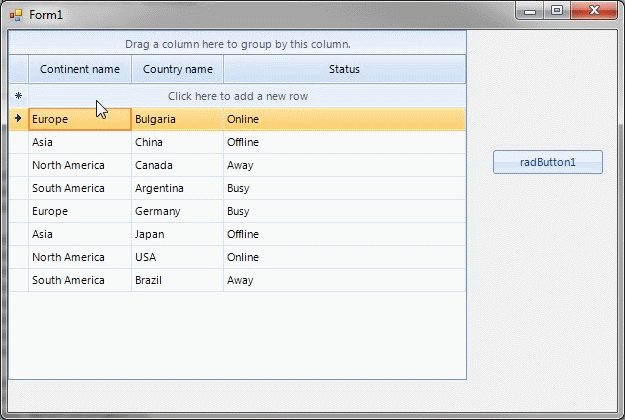The image size is (625, 420).
Task: Select the Bulgaria country cell
Action: click(177, 119)
